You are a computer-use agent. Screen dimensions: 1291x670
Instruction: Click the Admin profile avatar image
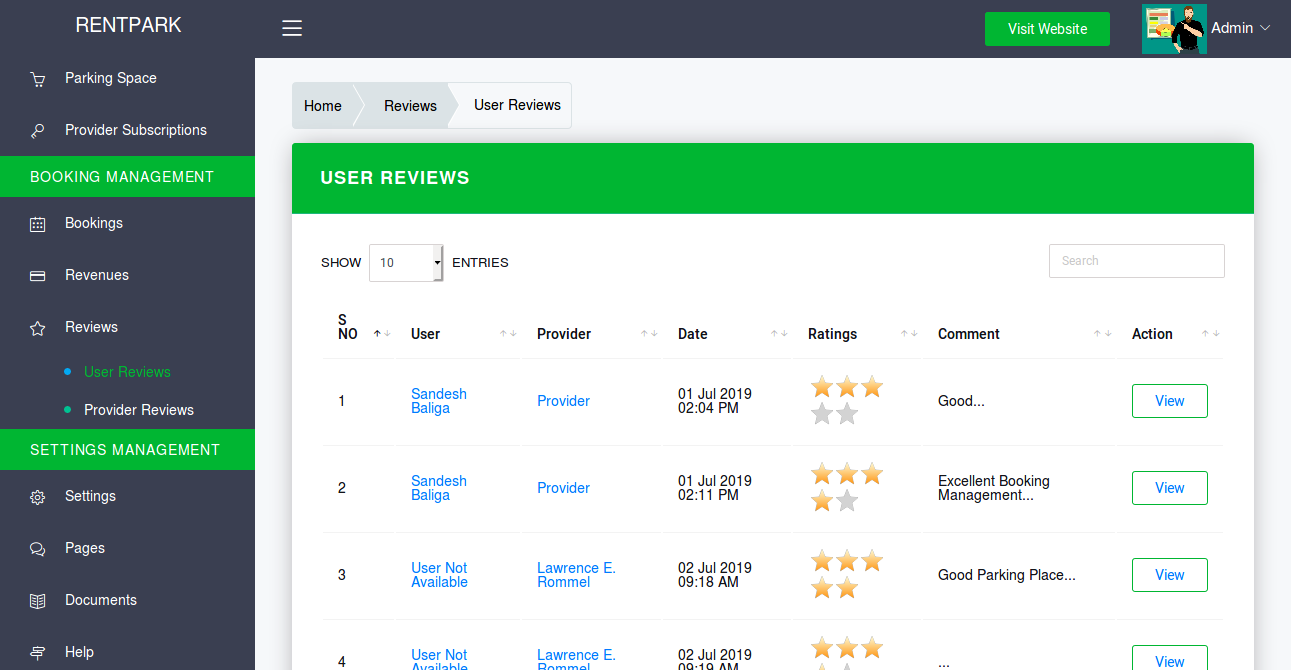[x=1174, y=28]
